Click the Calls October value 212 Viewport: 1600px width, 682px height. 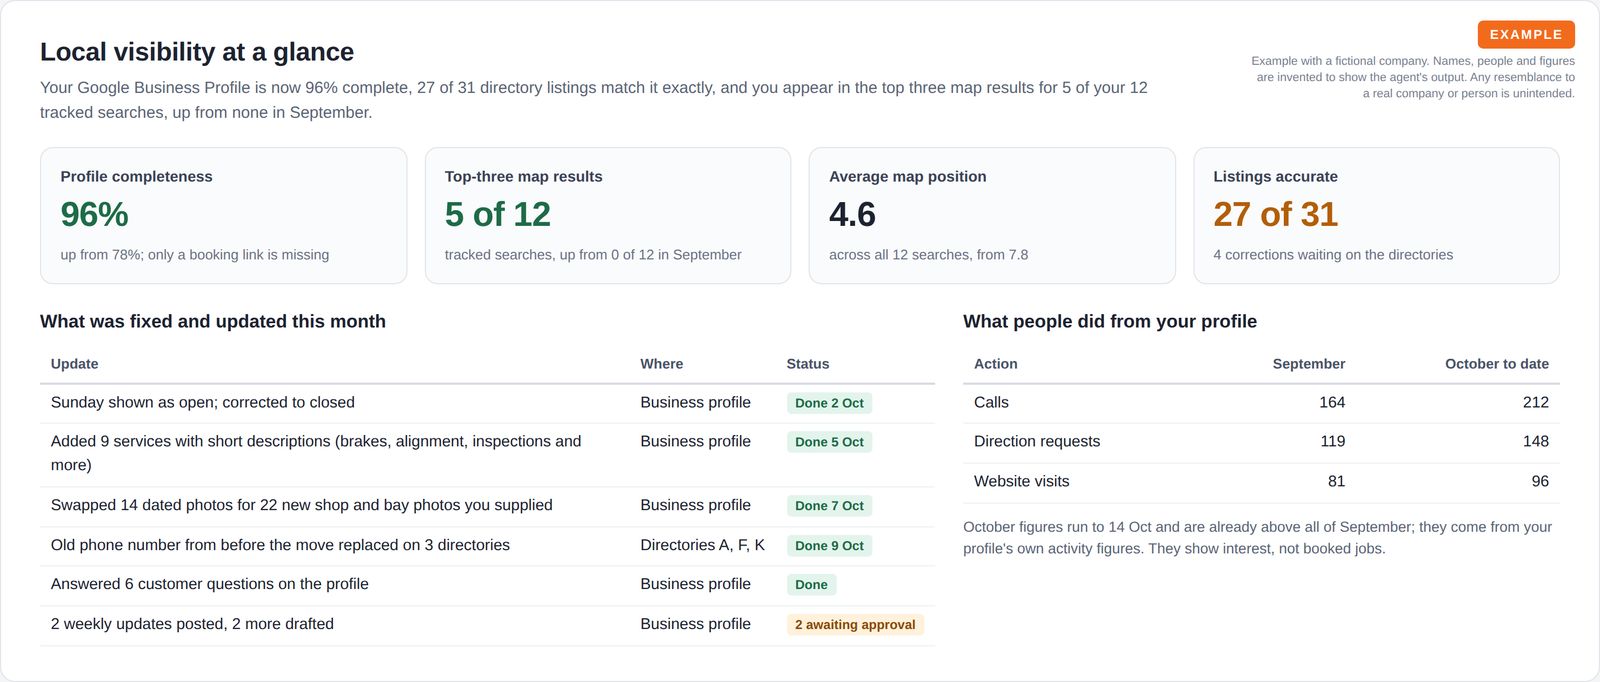click(x=1536, y=402)
